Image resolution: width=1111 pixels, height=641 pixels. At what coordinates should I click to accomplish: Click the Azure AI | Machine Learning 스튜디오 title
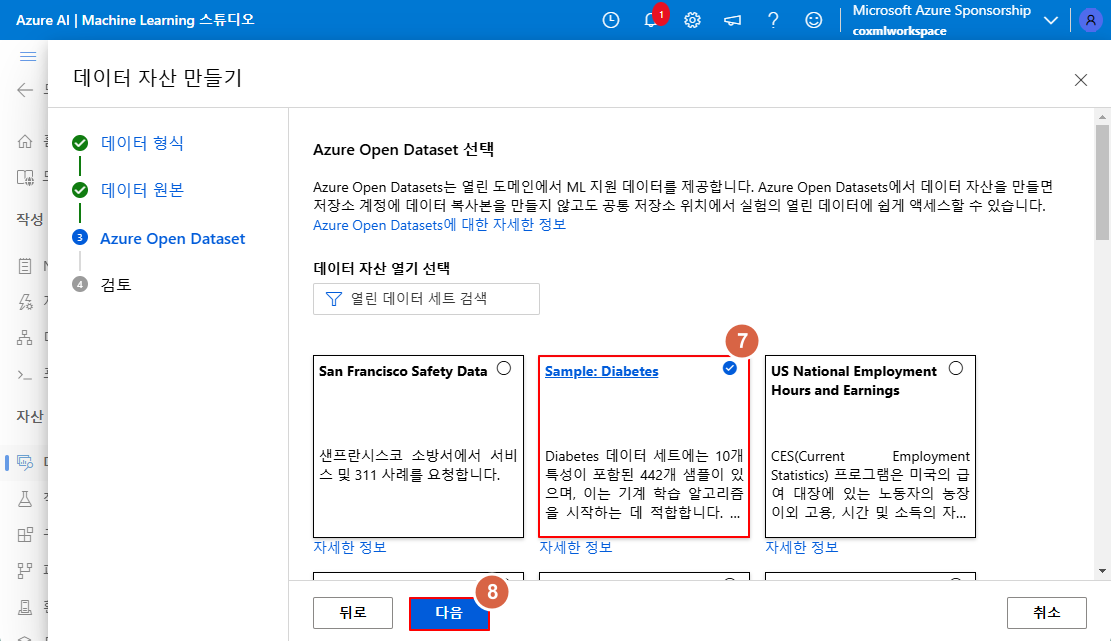tap(135, 20)
